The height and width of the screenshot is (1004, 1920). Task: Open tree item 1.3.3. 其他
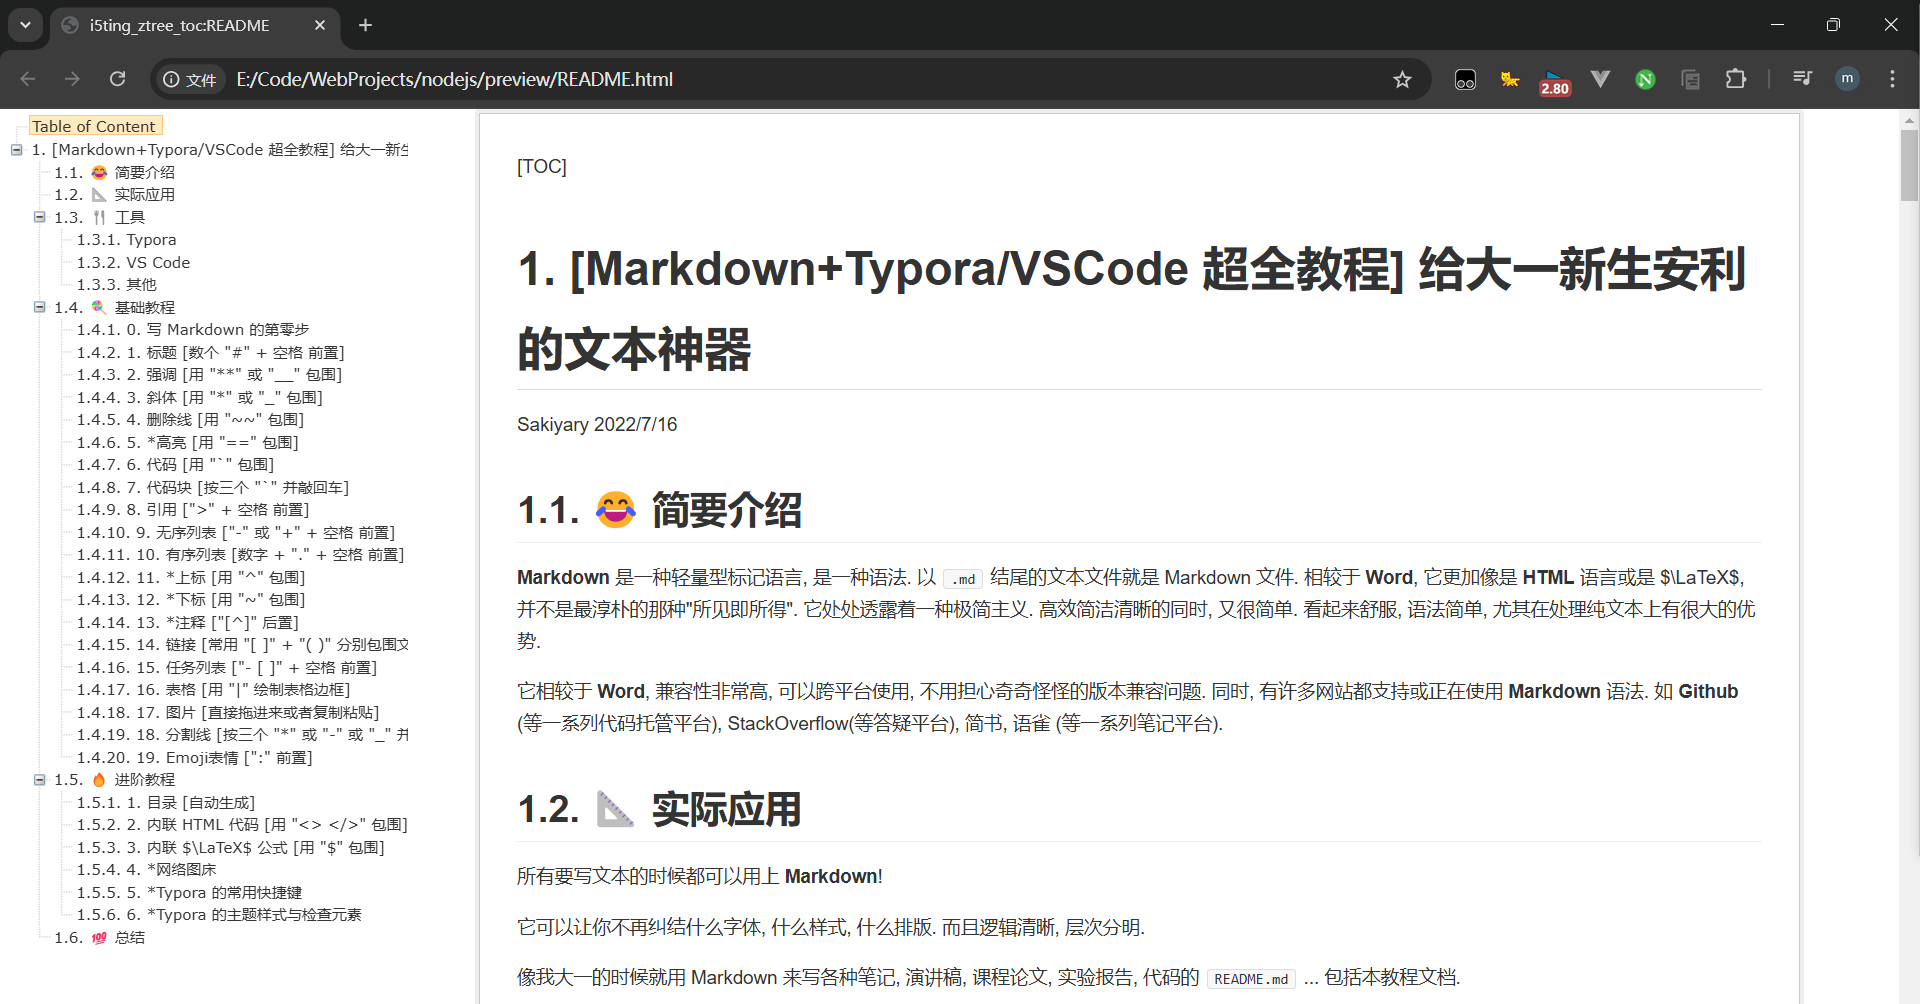[116, 285]
